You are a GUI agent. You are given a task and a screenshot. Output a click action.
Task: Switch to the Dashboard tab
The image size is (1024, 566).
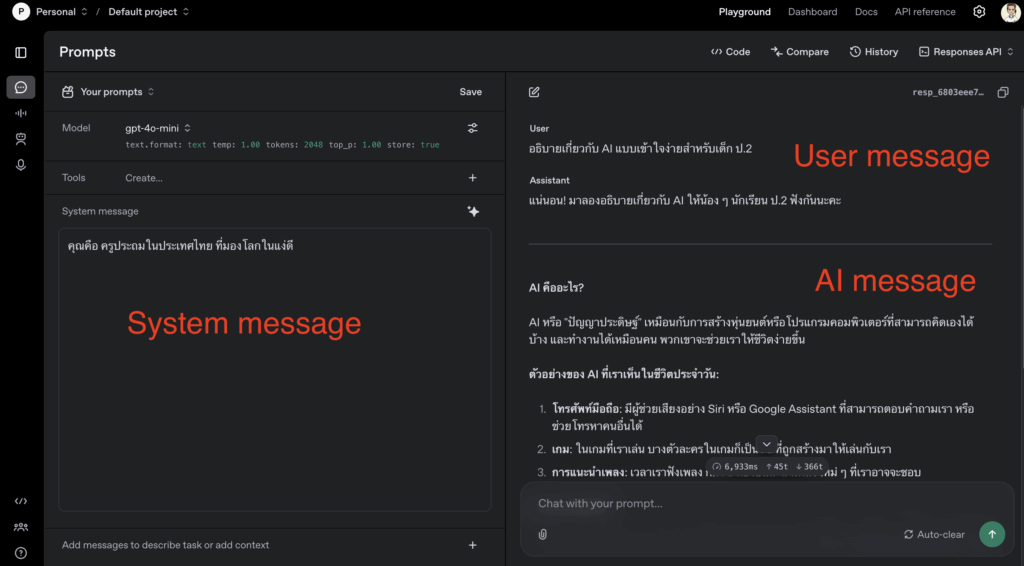coord(812,12)
